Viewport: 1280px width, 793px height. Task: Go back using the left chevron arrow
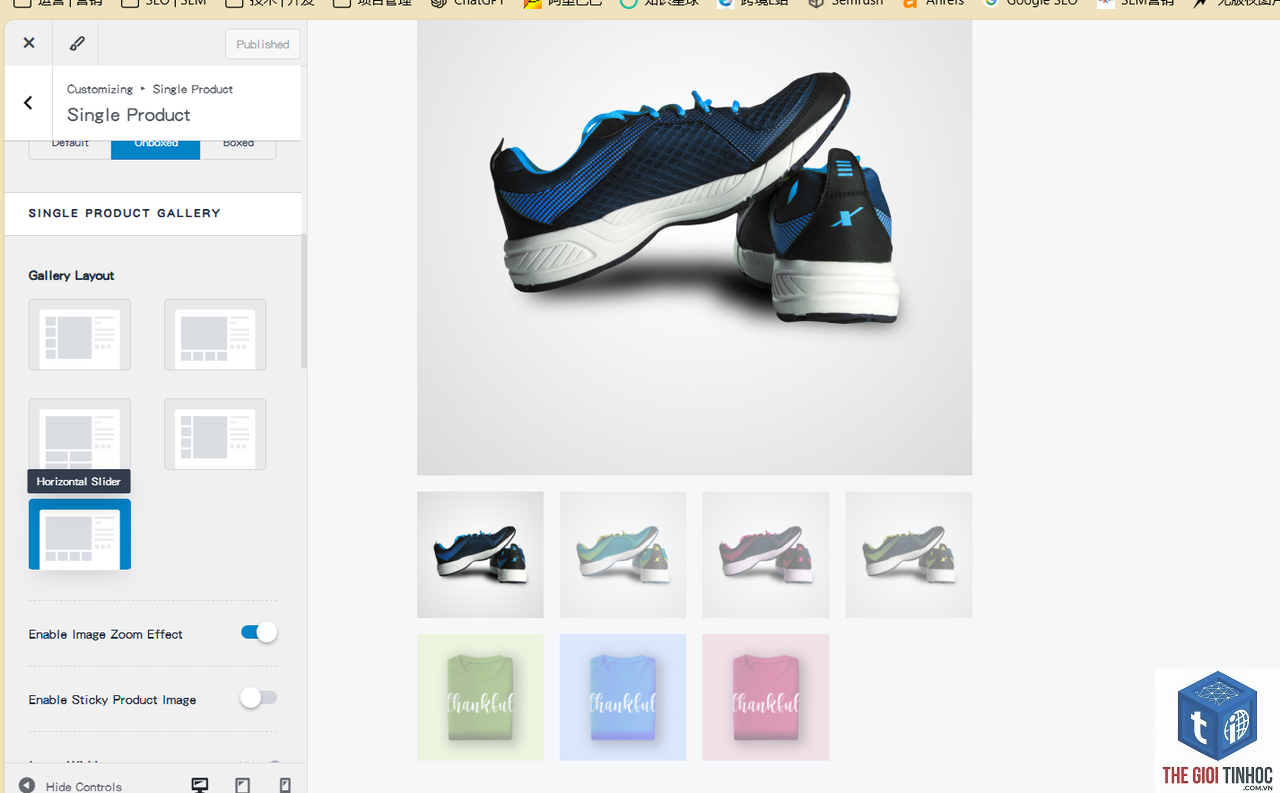click(x=28, y=103)
